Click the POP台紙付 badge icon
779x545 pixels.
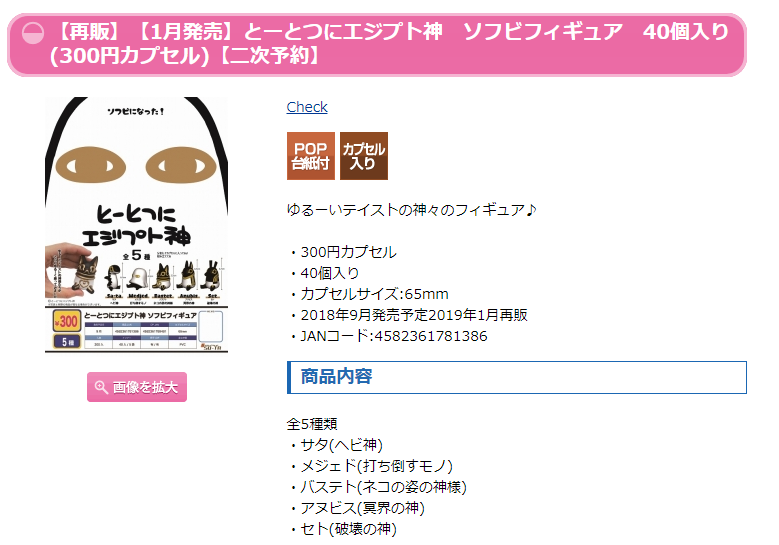[311, 156]
